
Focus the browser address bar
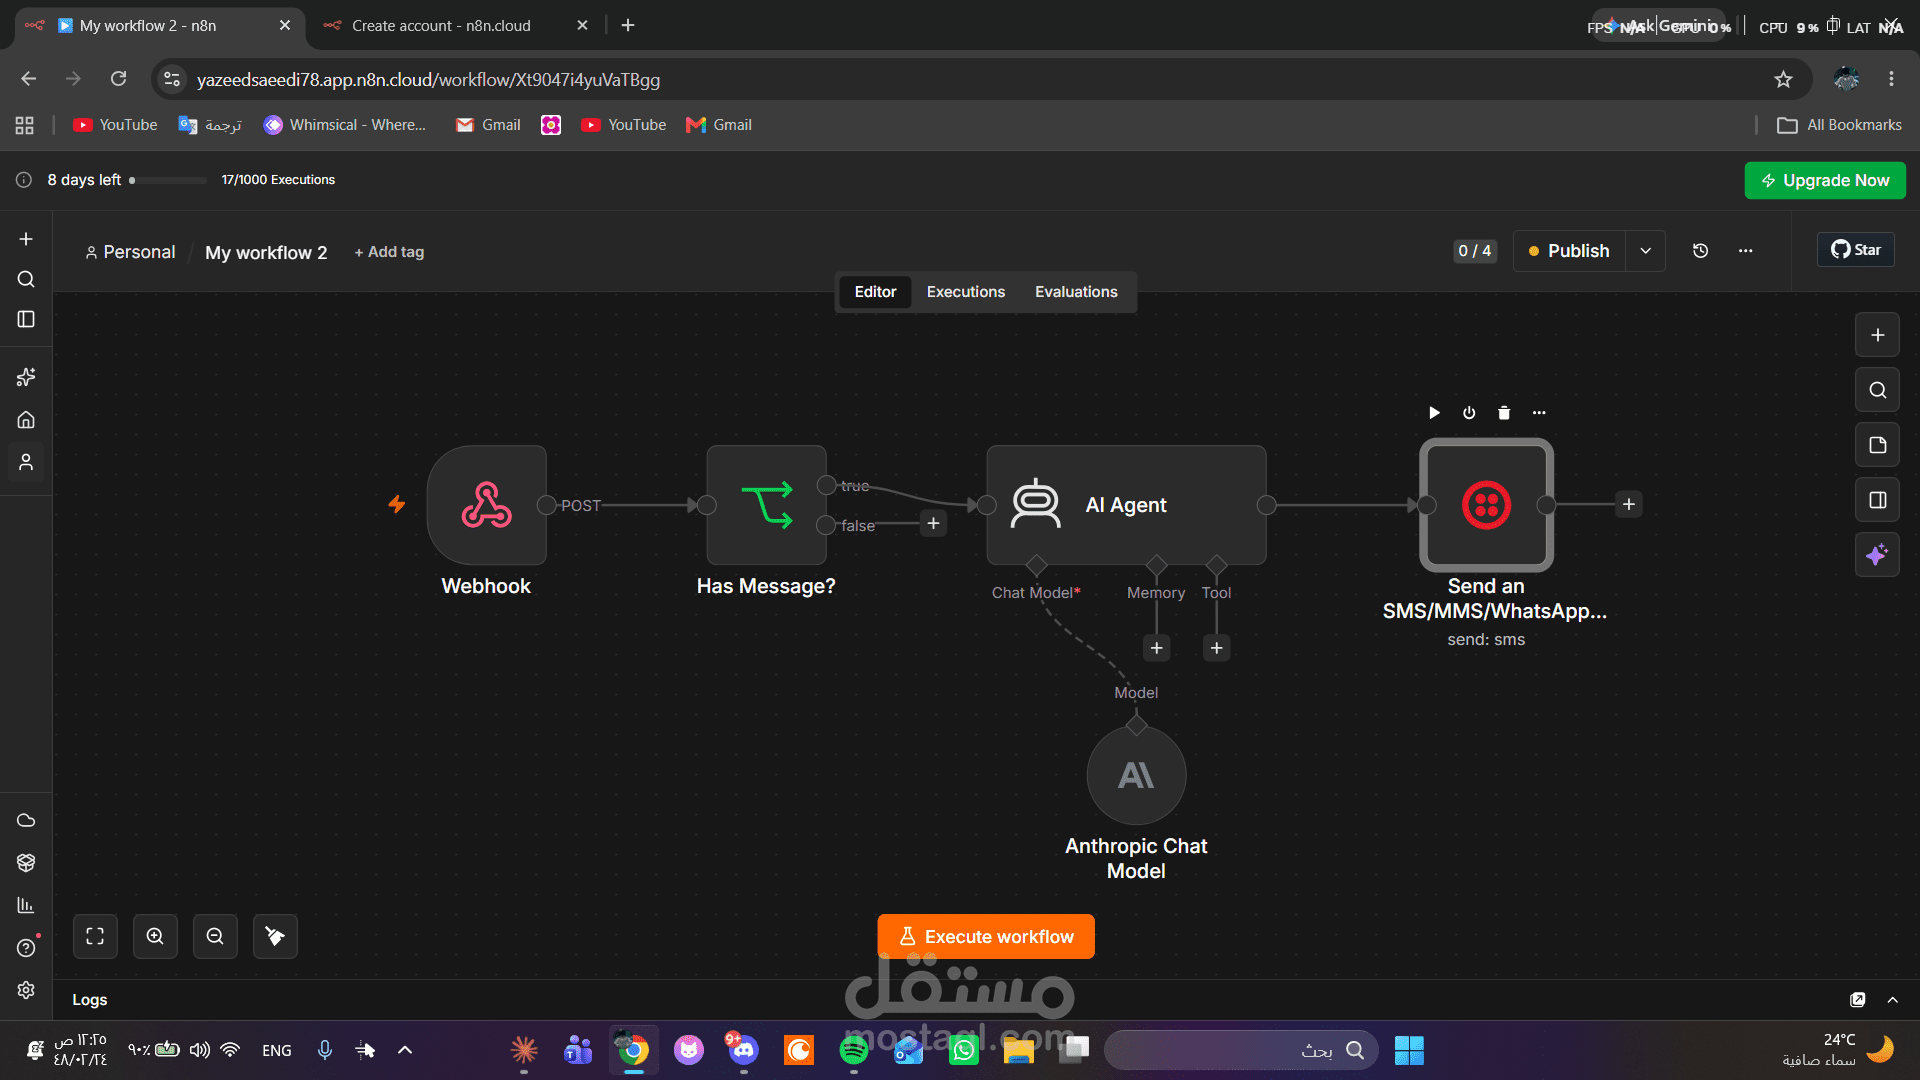tap(980, 79)
